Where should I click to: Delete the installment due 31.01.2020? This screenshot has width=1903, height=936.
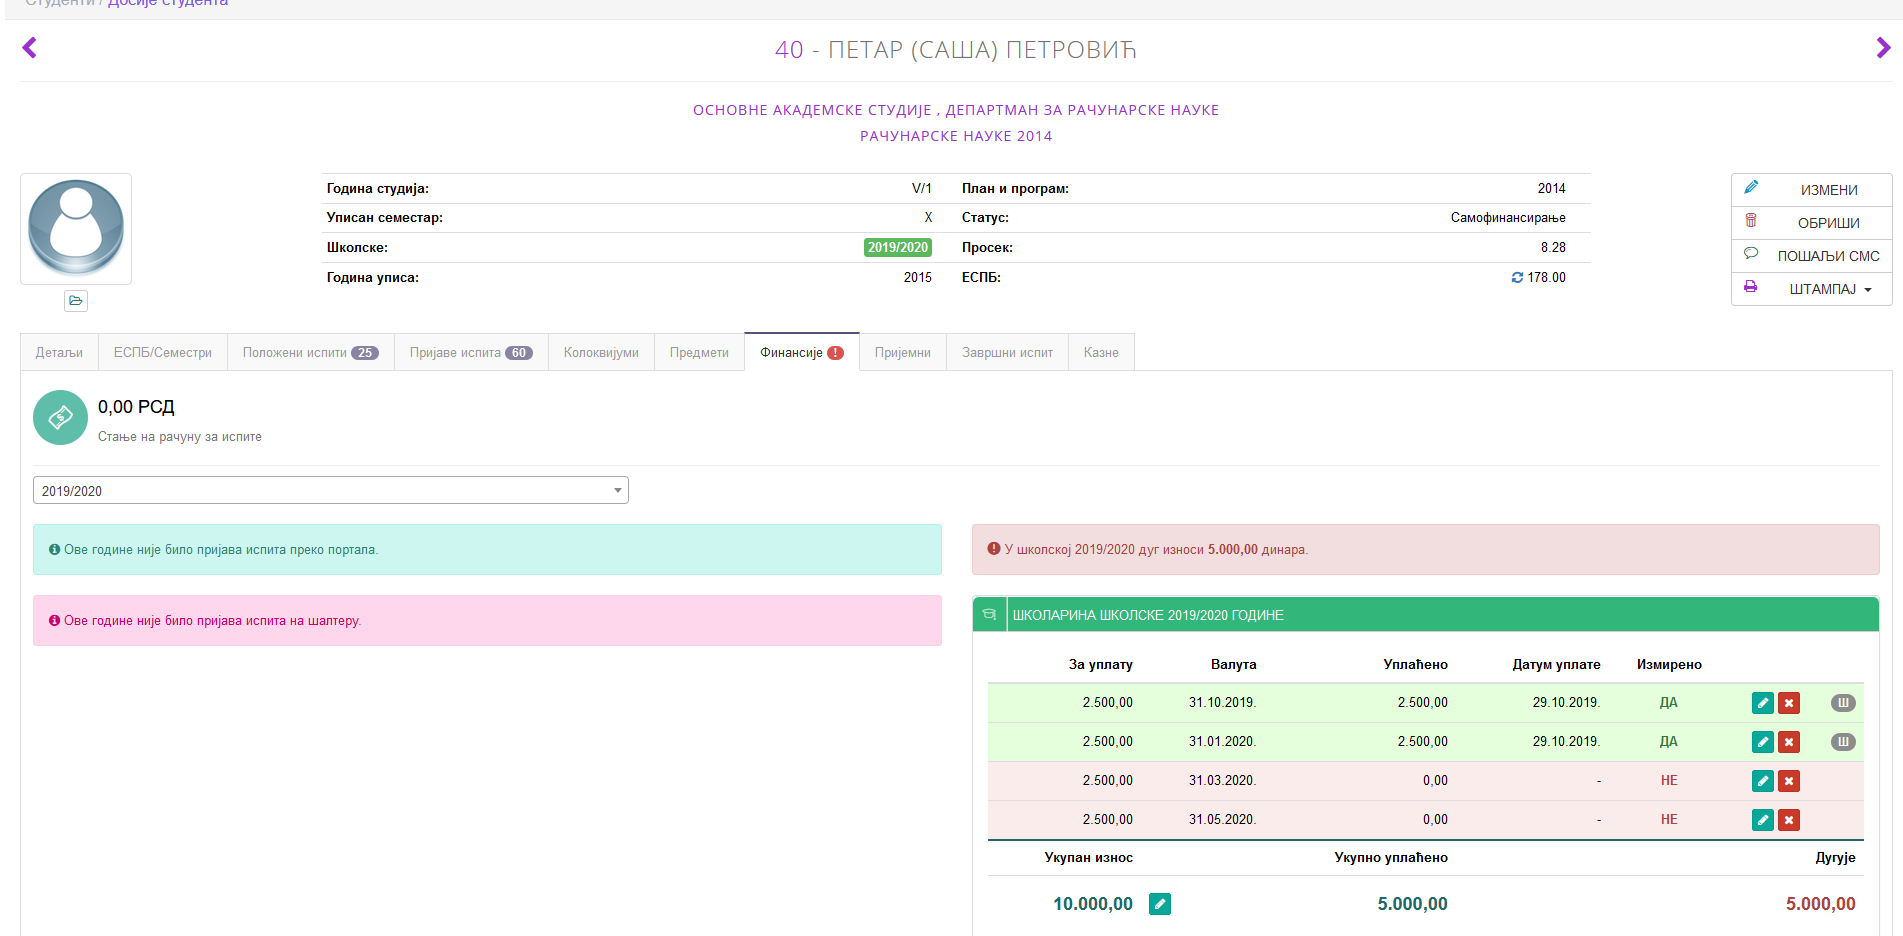pyautogui.click(x=1789, y=742)
